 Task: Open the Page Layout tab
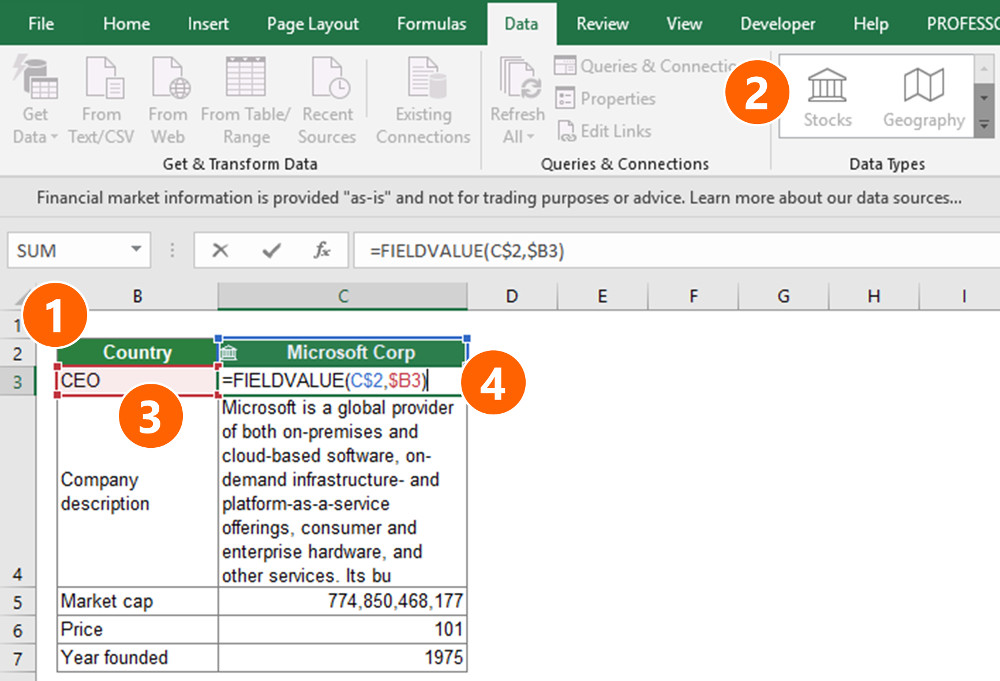[312, 24]
